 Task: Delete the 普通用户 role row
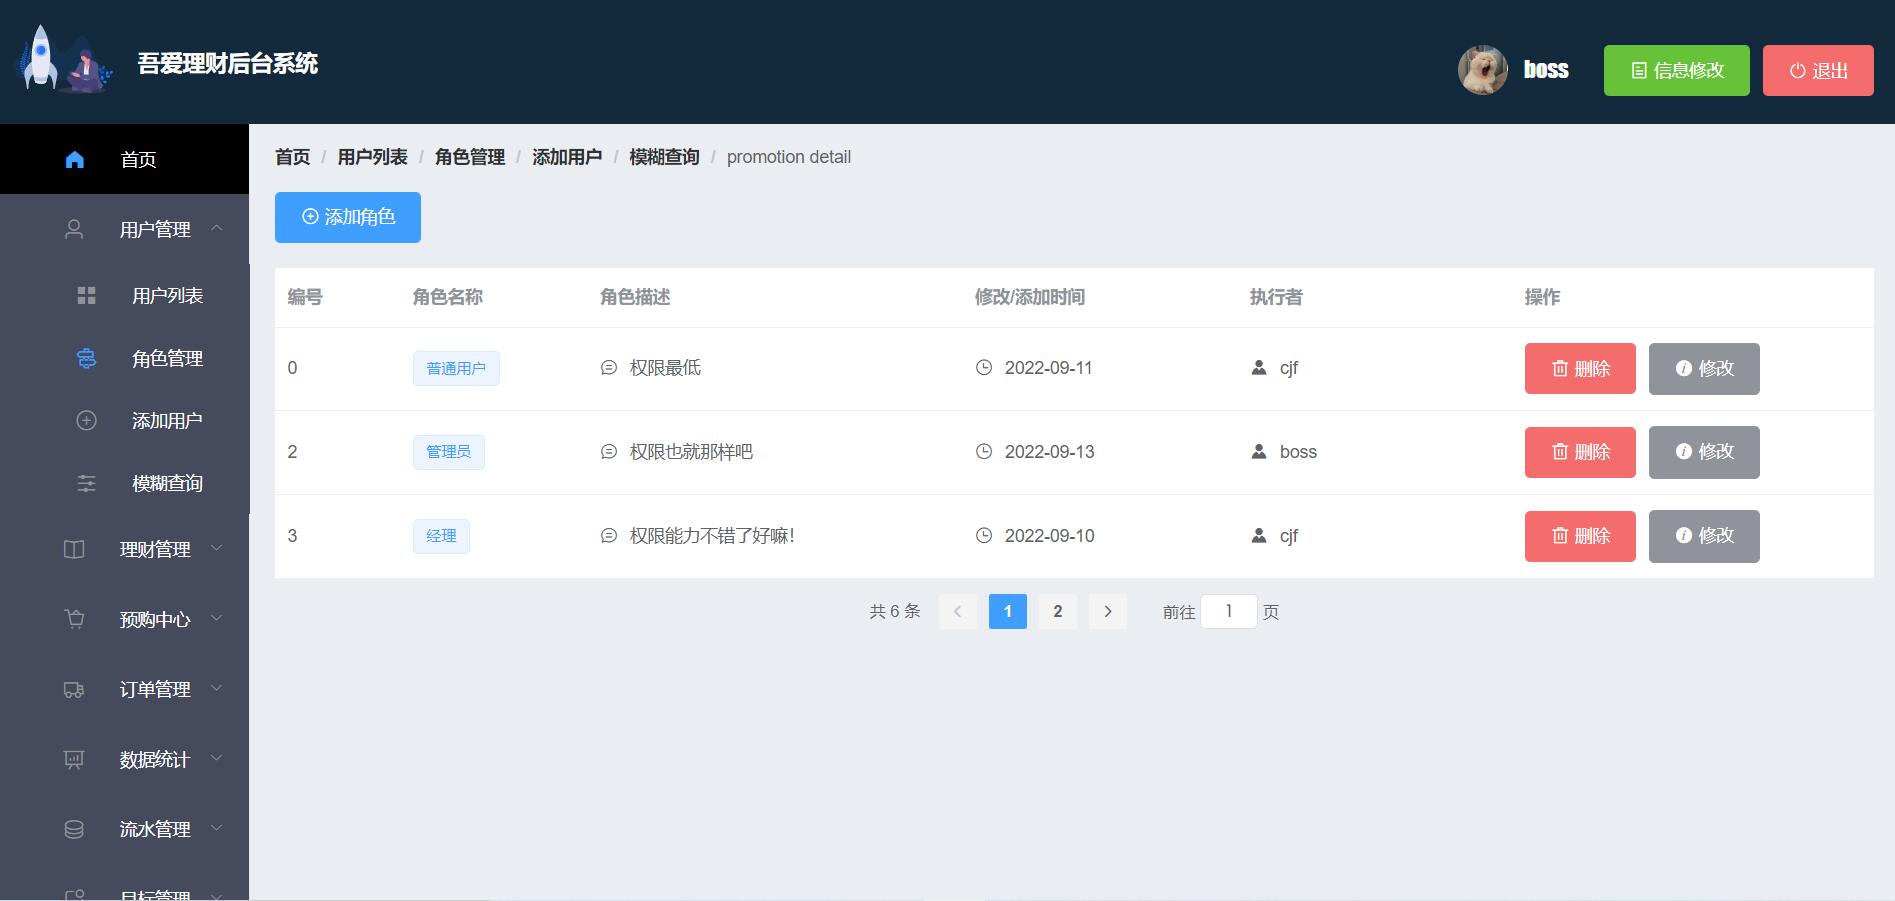[1580, 368]
